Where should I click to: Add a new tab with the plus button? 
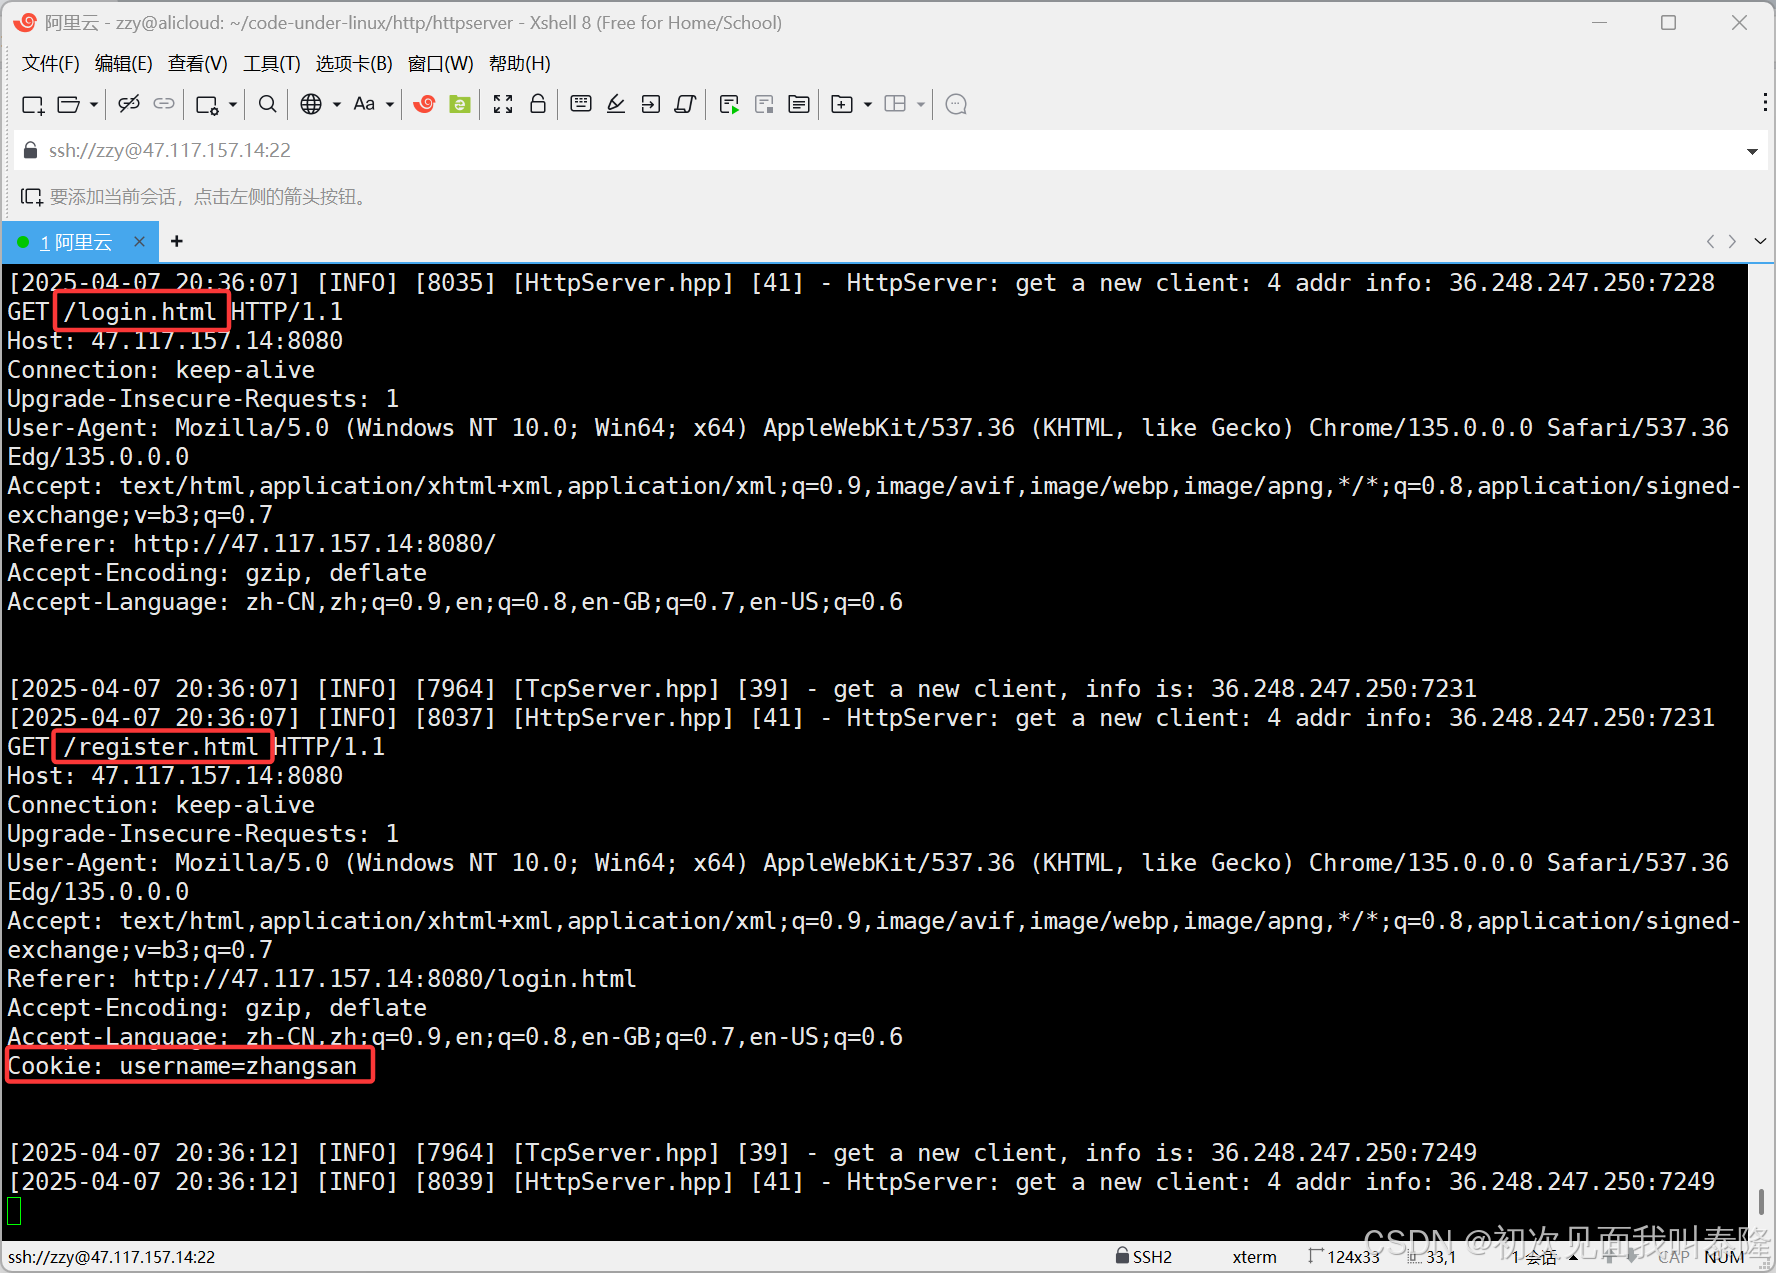(x=177, y=241)
